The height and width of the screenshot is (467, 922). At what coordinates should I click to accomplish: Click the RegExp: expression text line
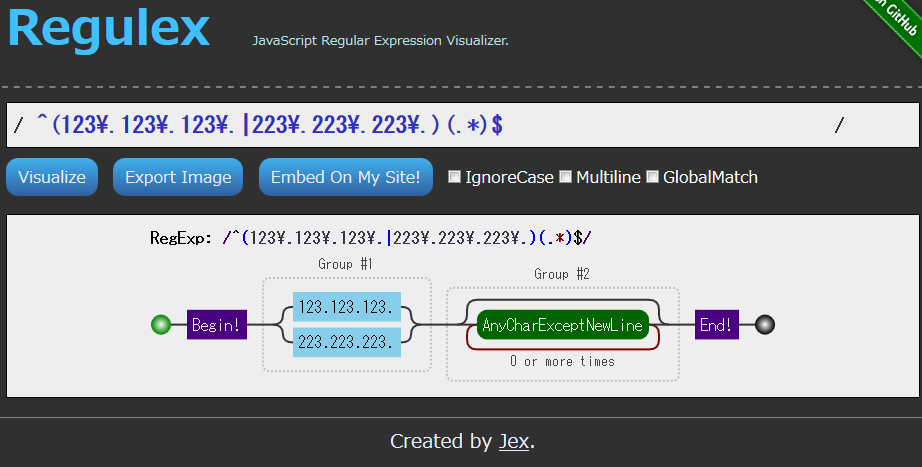pos(370,238)
